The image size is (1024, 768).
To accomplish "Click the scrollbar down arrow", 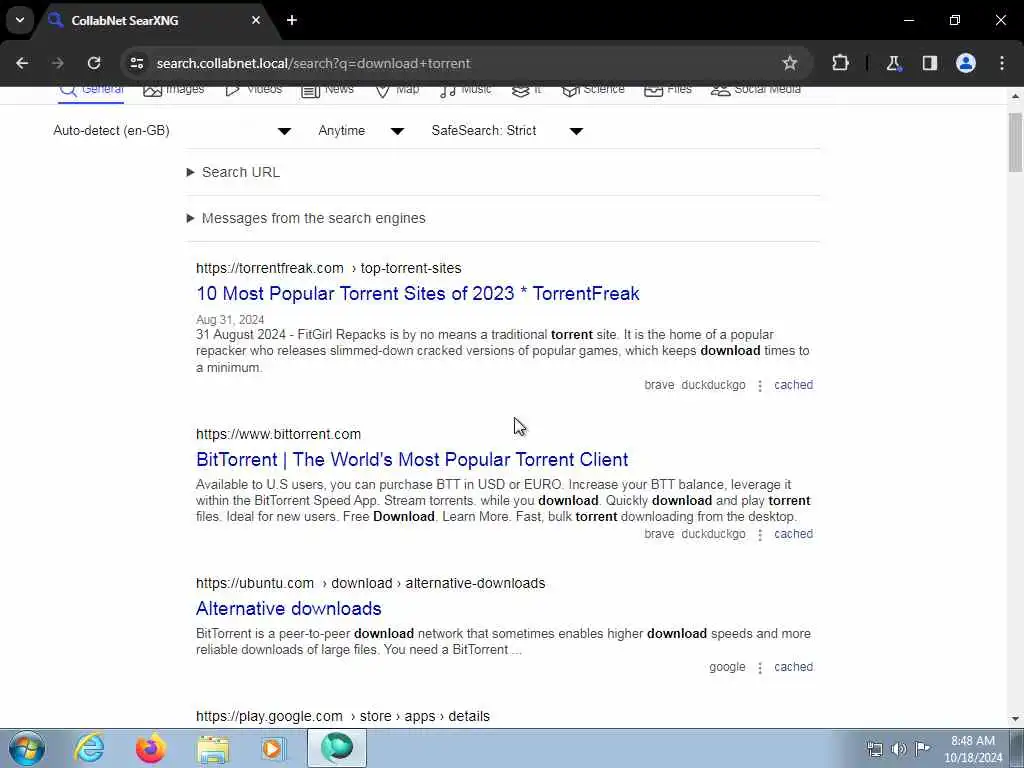I will [x=1015, y=719].
